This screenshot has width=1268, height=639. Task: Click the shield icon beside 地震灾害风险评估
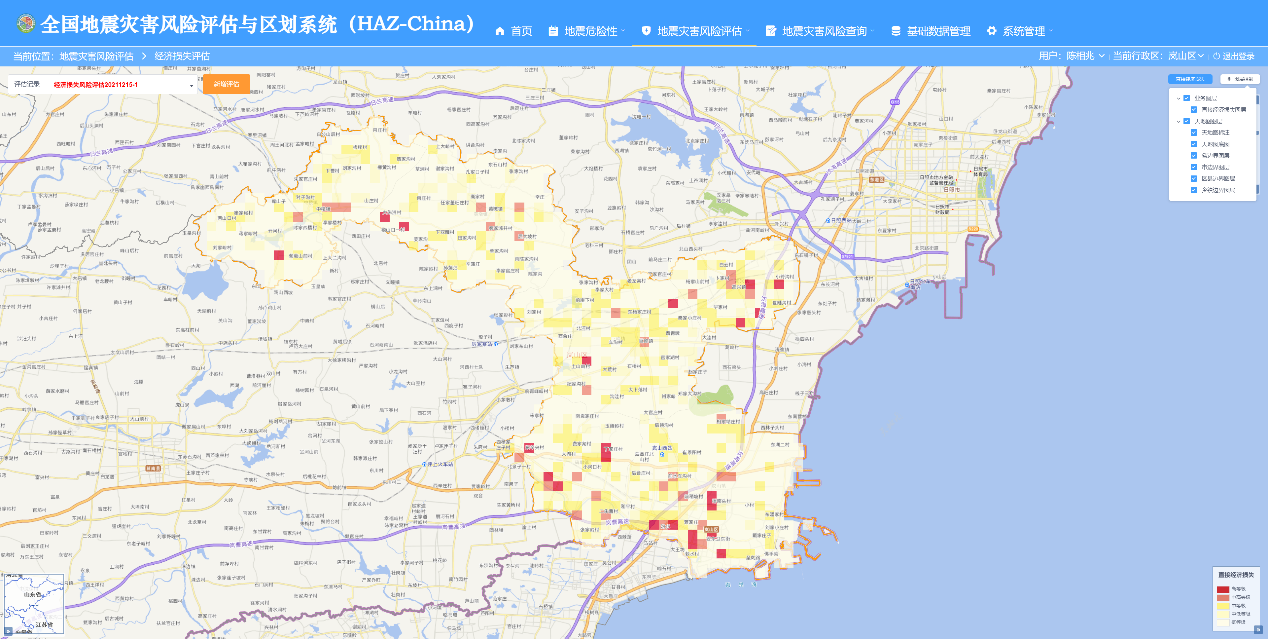646,31
